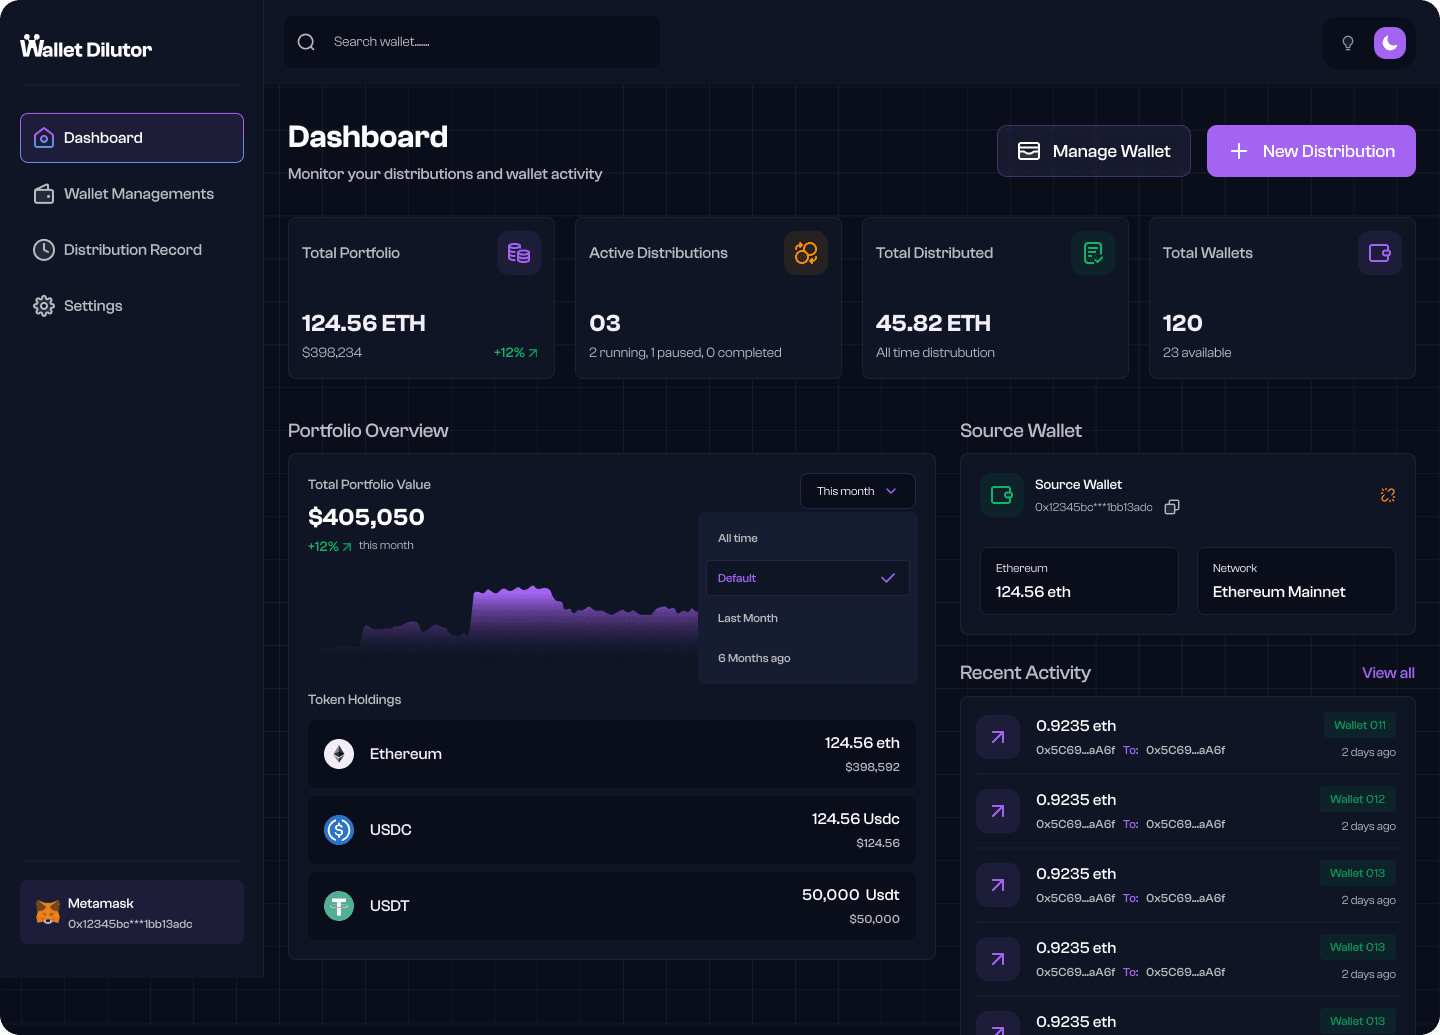
Task: Copy the source wallet address
Action: point(1172,507)
